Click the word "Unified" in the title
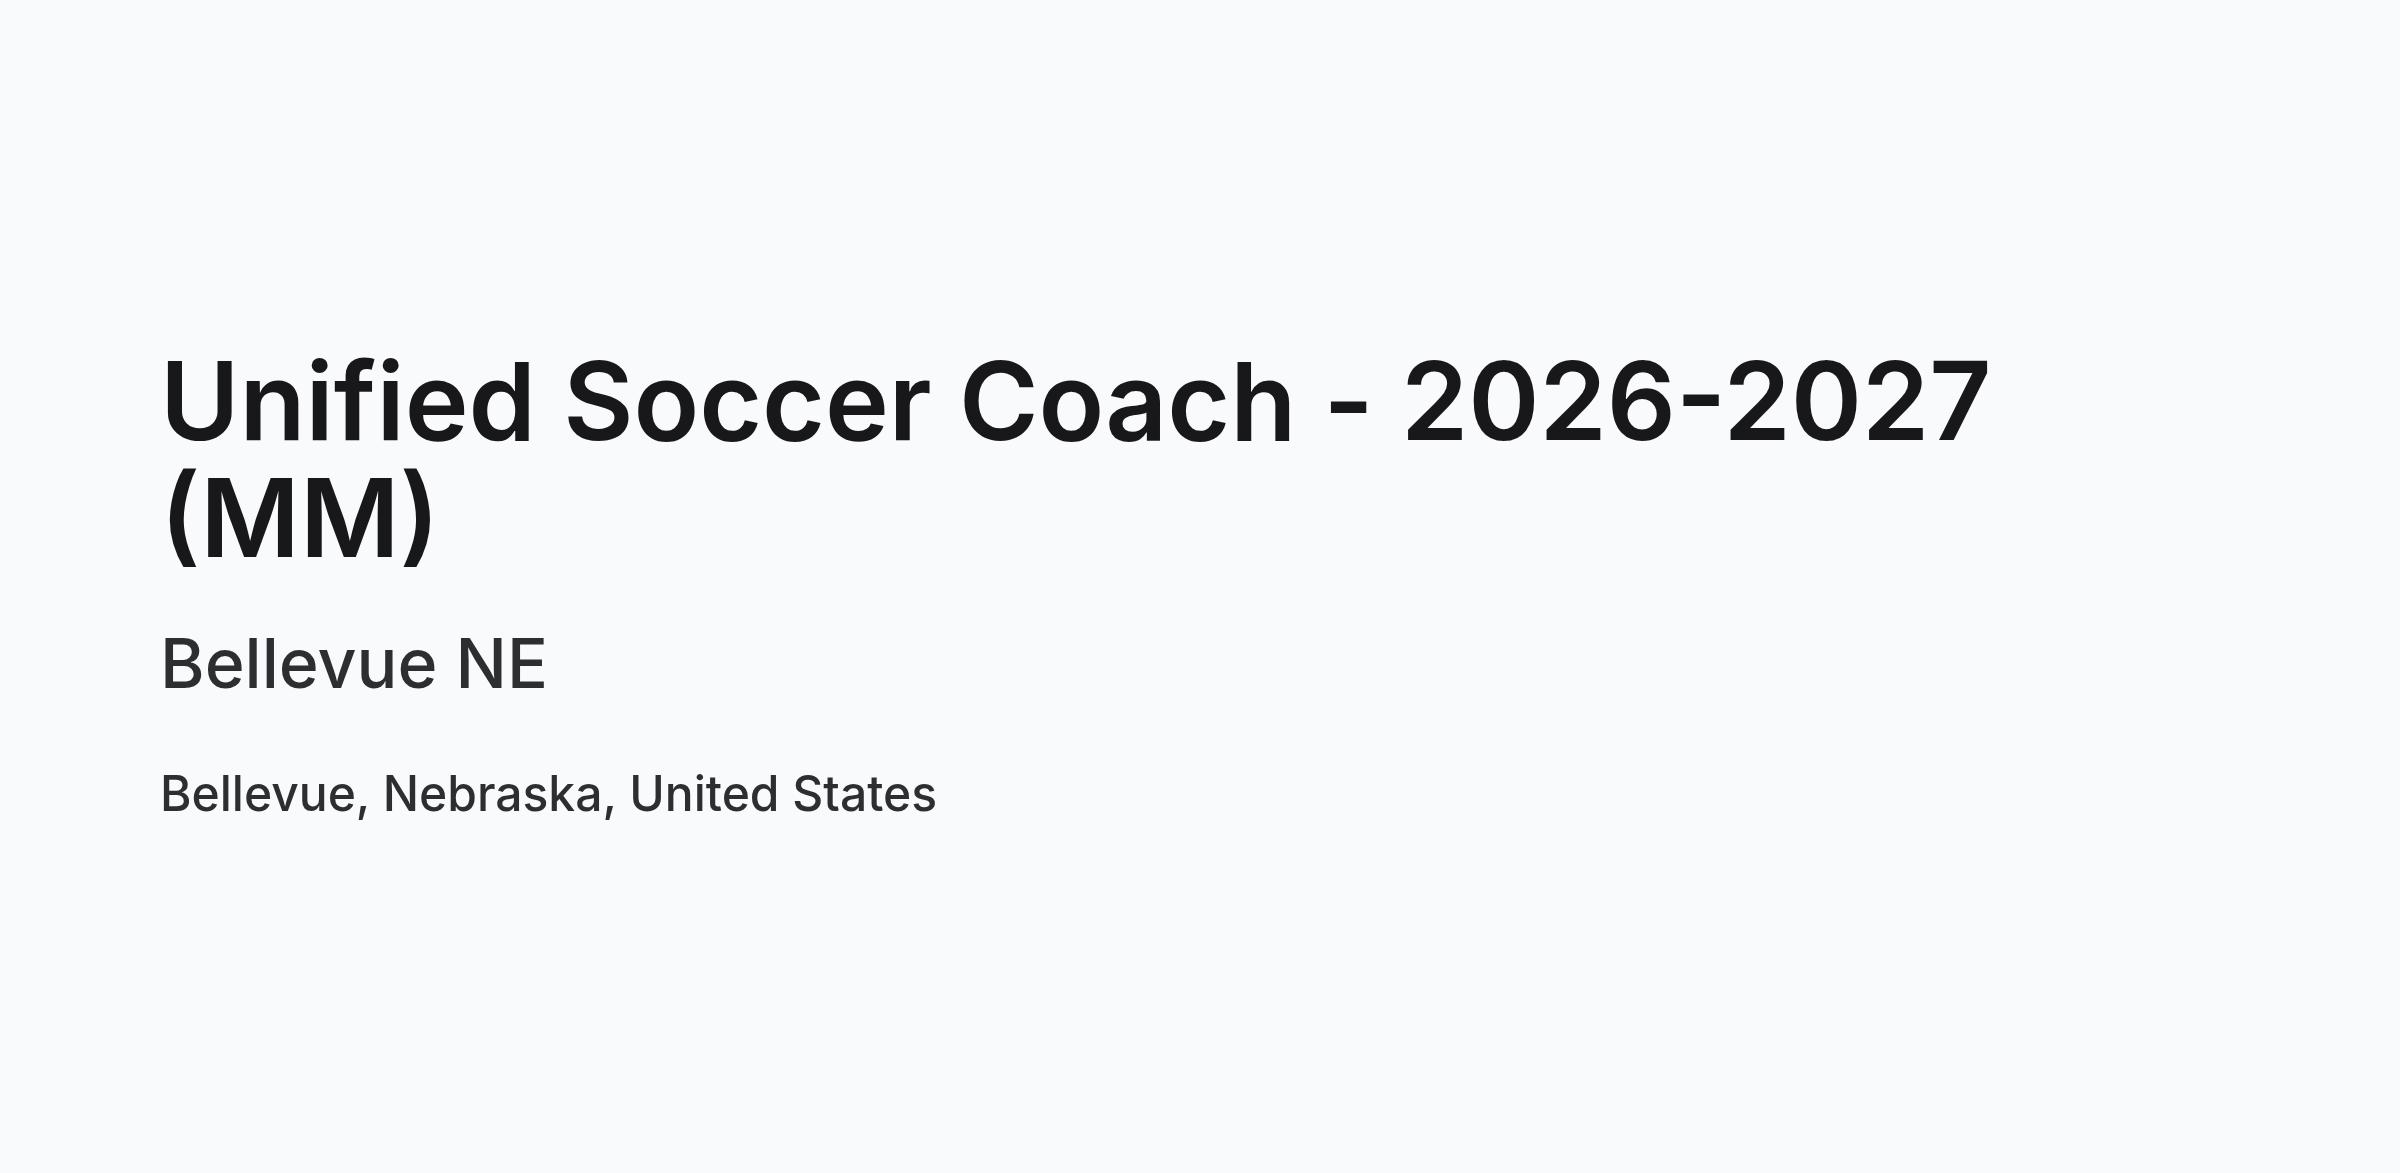This screenshot has width=2400, height=1173. click(347, 401)
